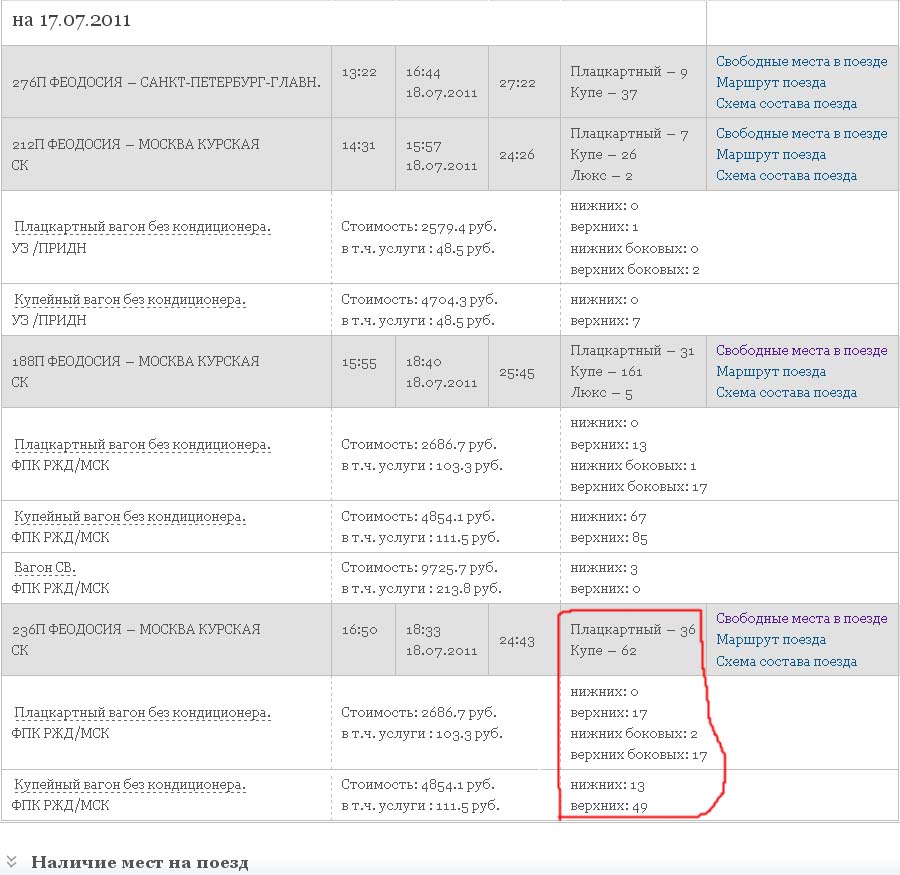The height and width of the screenshot is (875, 900).
Task: Click 'Плацкартный вагон без кондиционера' under УЗ /ПРИДН
Action: (x=142, y=227)
